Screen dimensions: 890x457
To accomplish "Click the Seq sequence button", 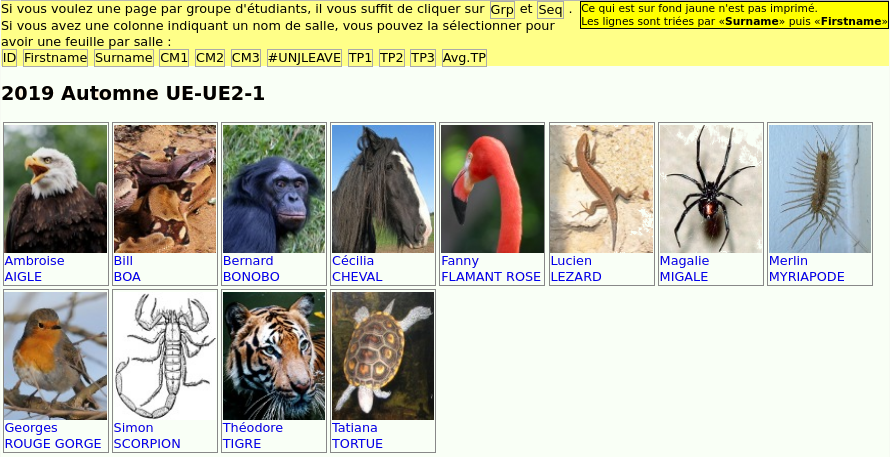I will pos(551,10).
